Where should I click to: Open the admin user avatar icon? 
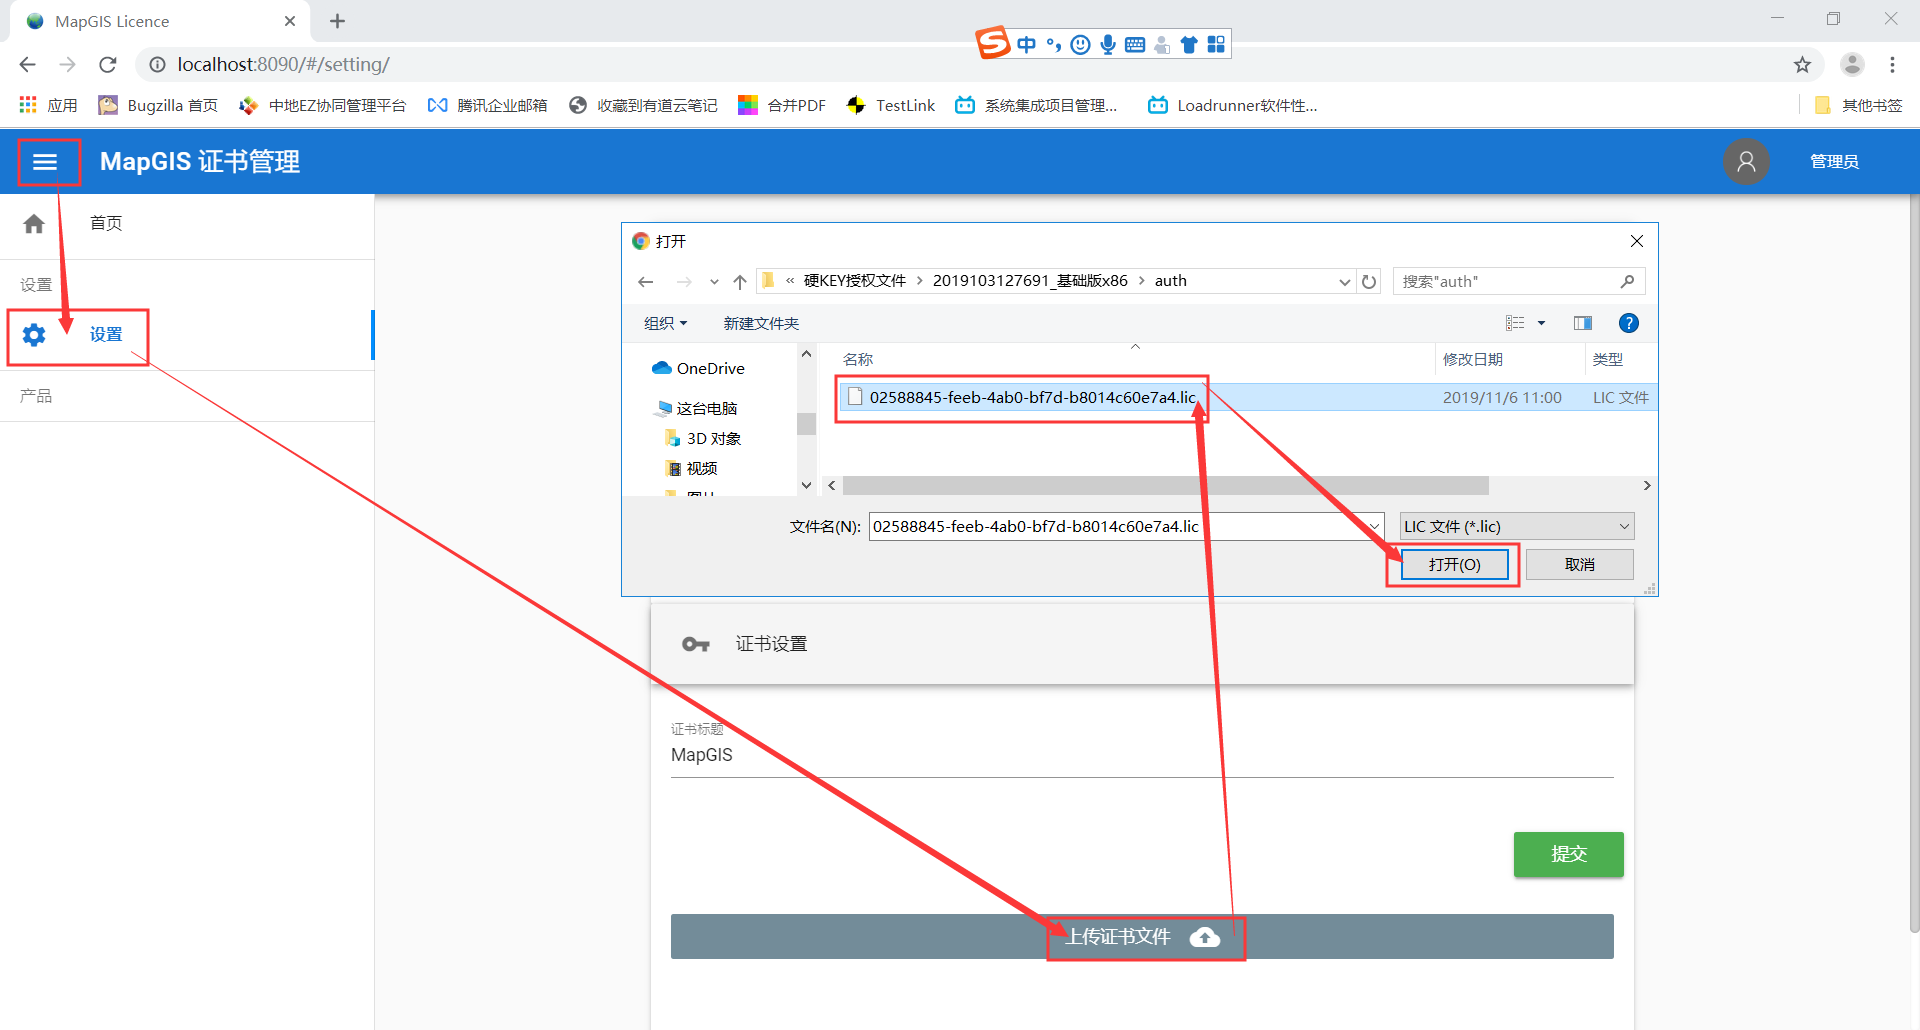pos(1745,162)
